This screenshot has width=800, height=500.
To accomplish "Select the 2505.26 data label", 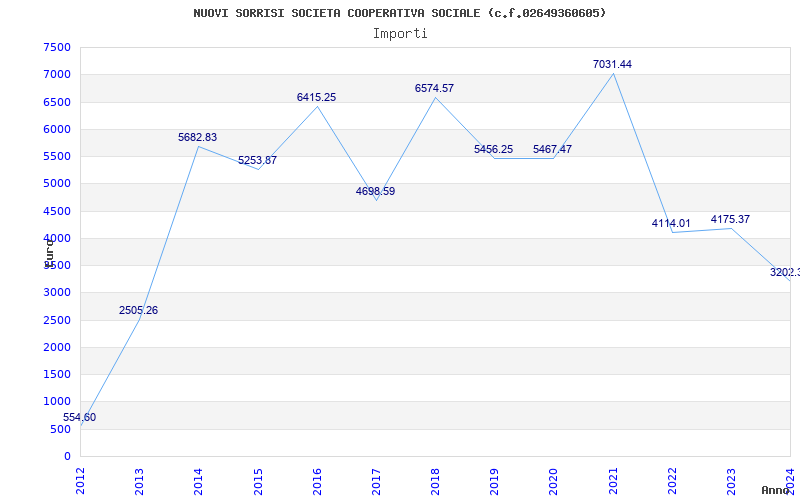I will tap(138, 310).
